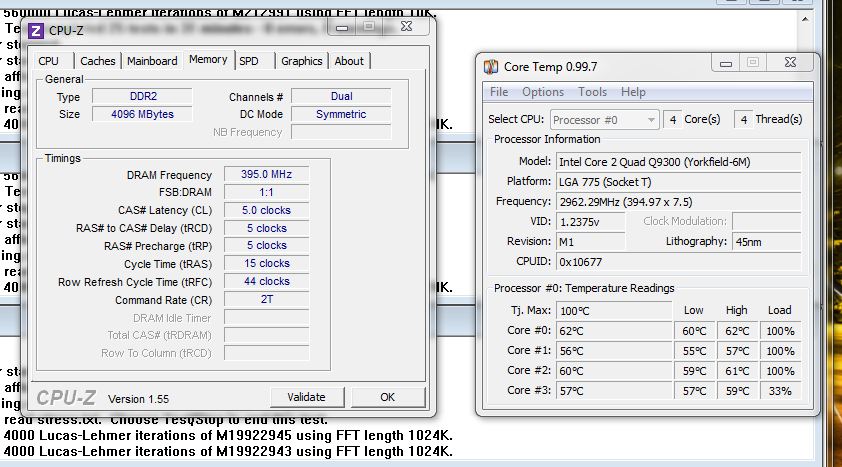Expand the Select CPU Processor #0 dropdown
Screen dimensions: 842x467
pos(604,120)
